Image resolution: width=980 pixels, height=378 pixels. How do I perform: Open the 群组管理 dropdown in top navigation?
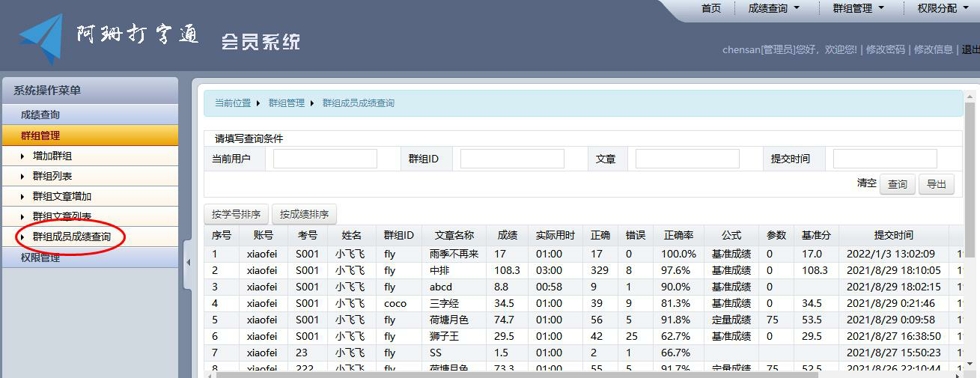859,9
